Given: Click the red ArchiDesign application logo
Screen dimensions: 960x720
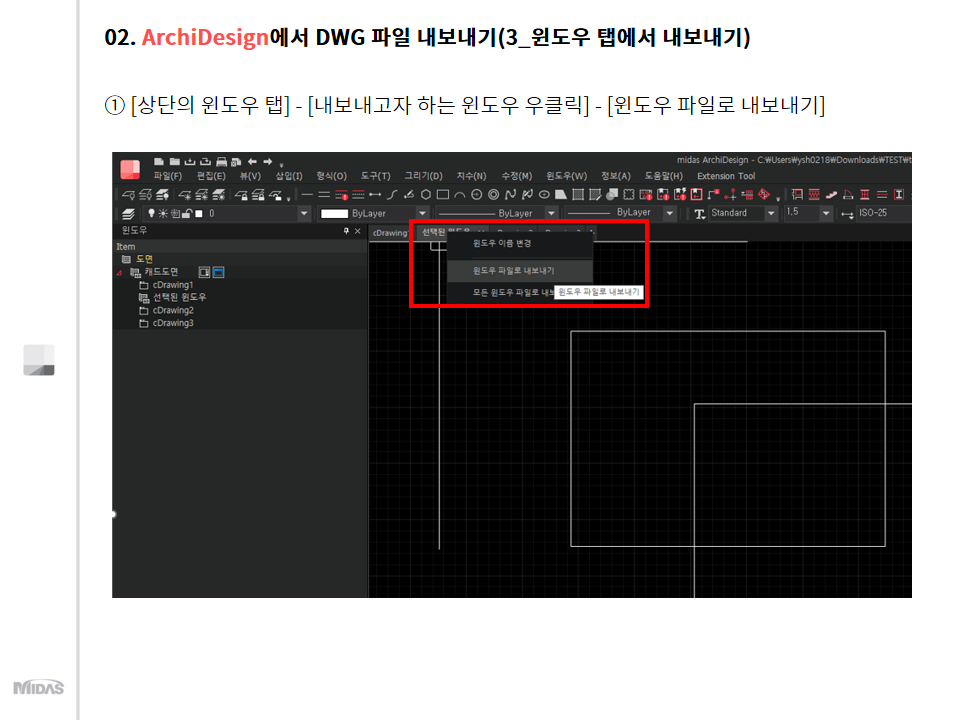Looking at the screenshot, I should [x=130, y=169].
